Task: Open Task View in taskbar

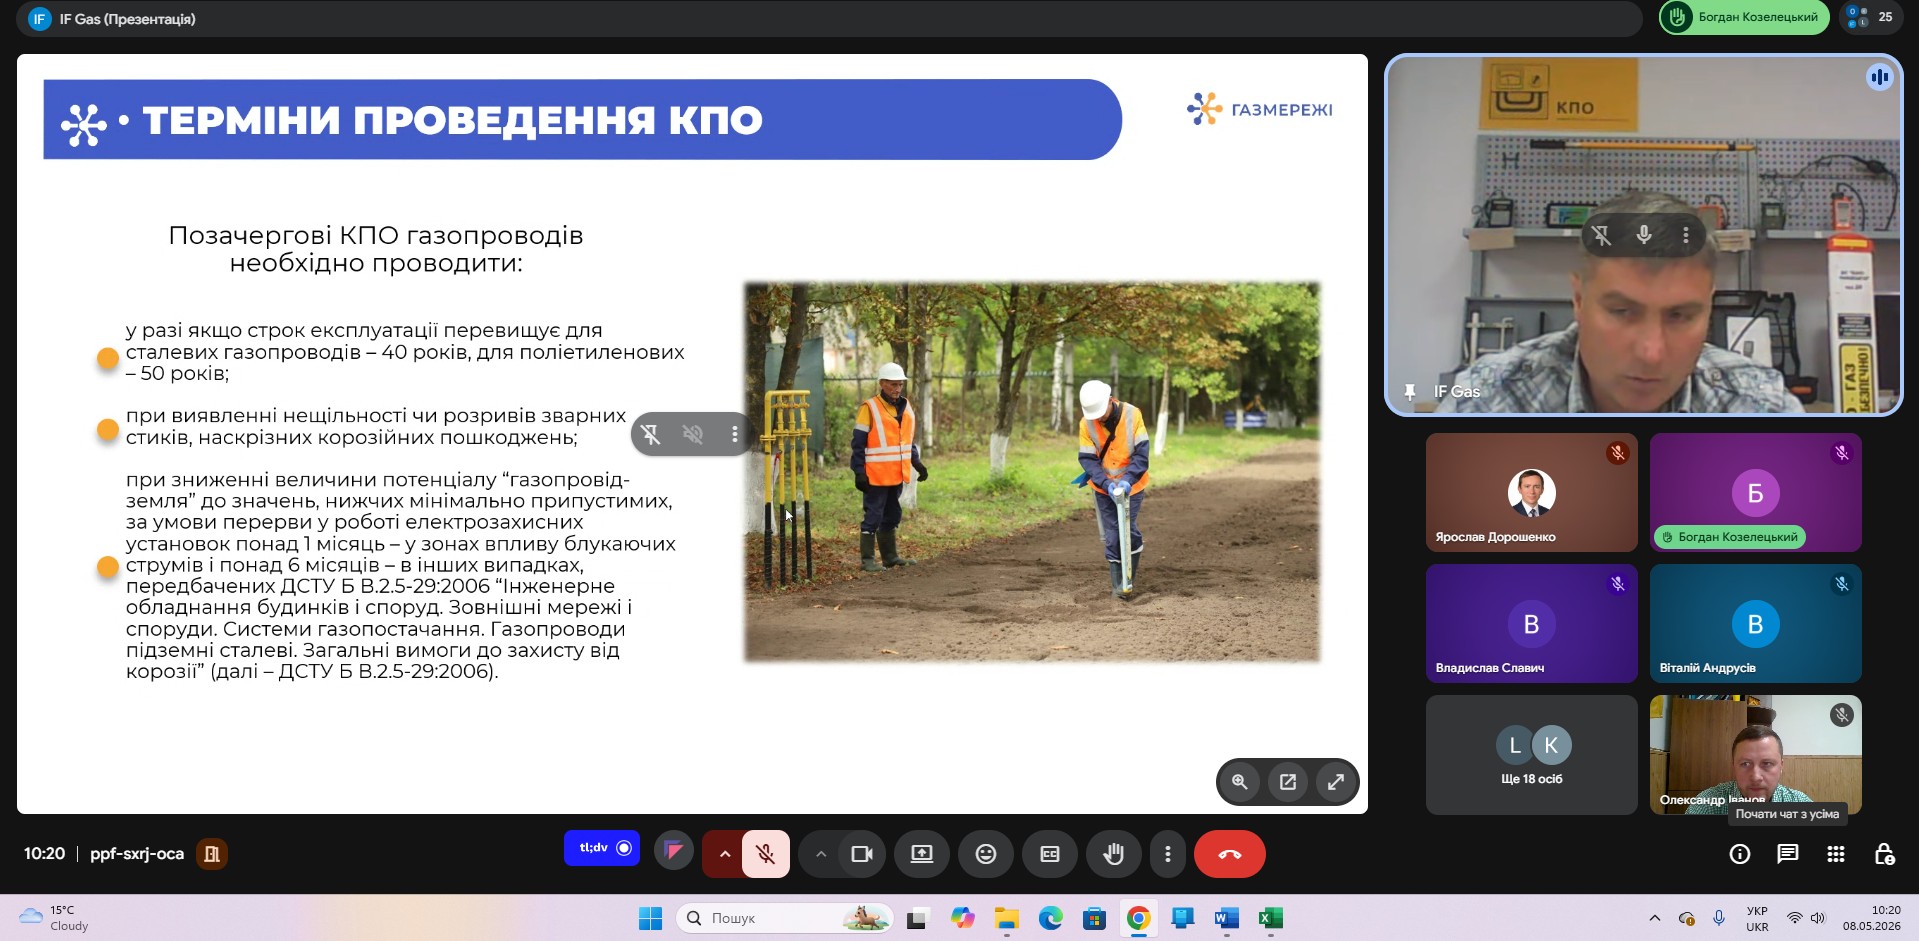Action: coord(917,918)
